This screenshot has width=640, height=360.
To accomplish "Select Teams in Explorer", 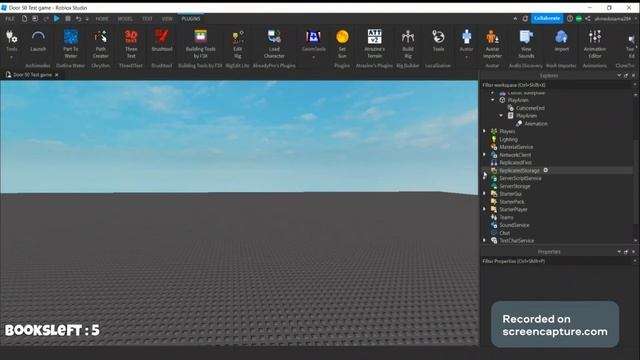I will pyautogui.click(x=506, y=217).
